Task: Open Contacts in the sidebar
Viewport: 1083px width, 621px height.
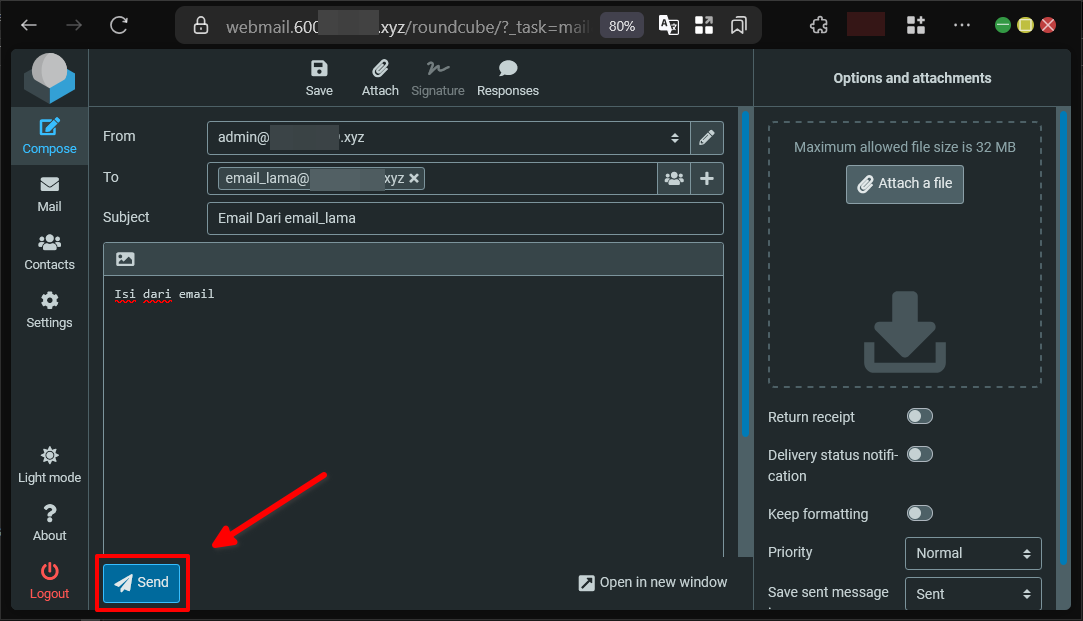Action: [49, 252]
